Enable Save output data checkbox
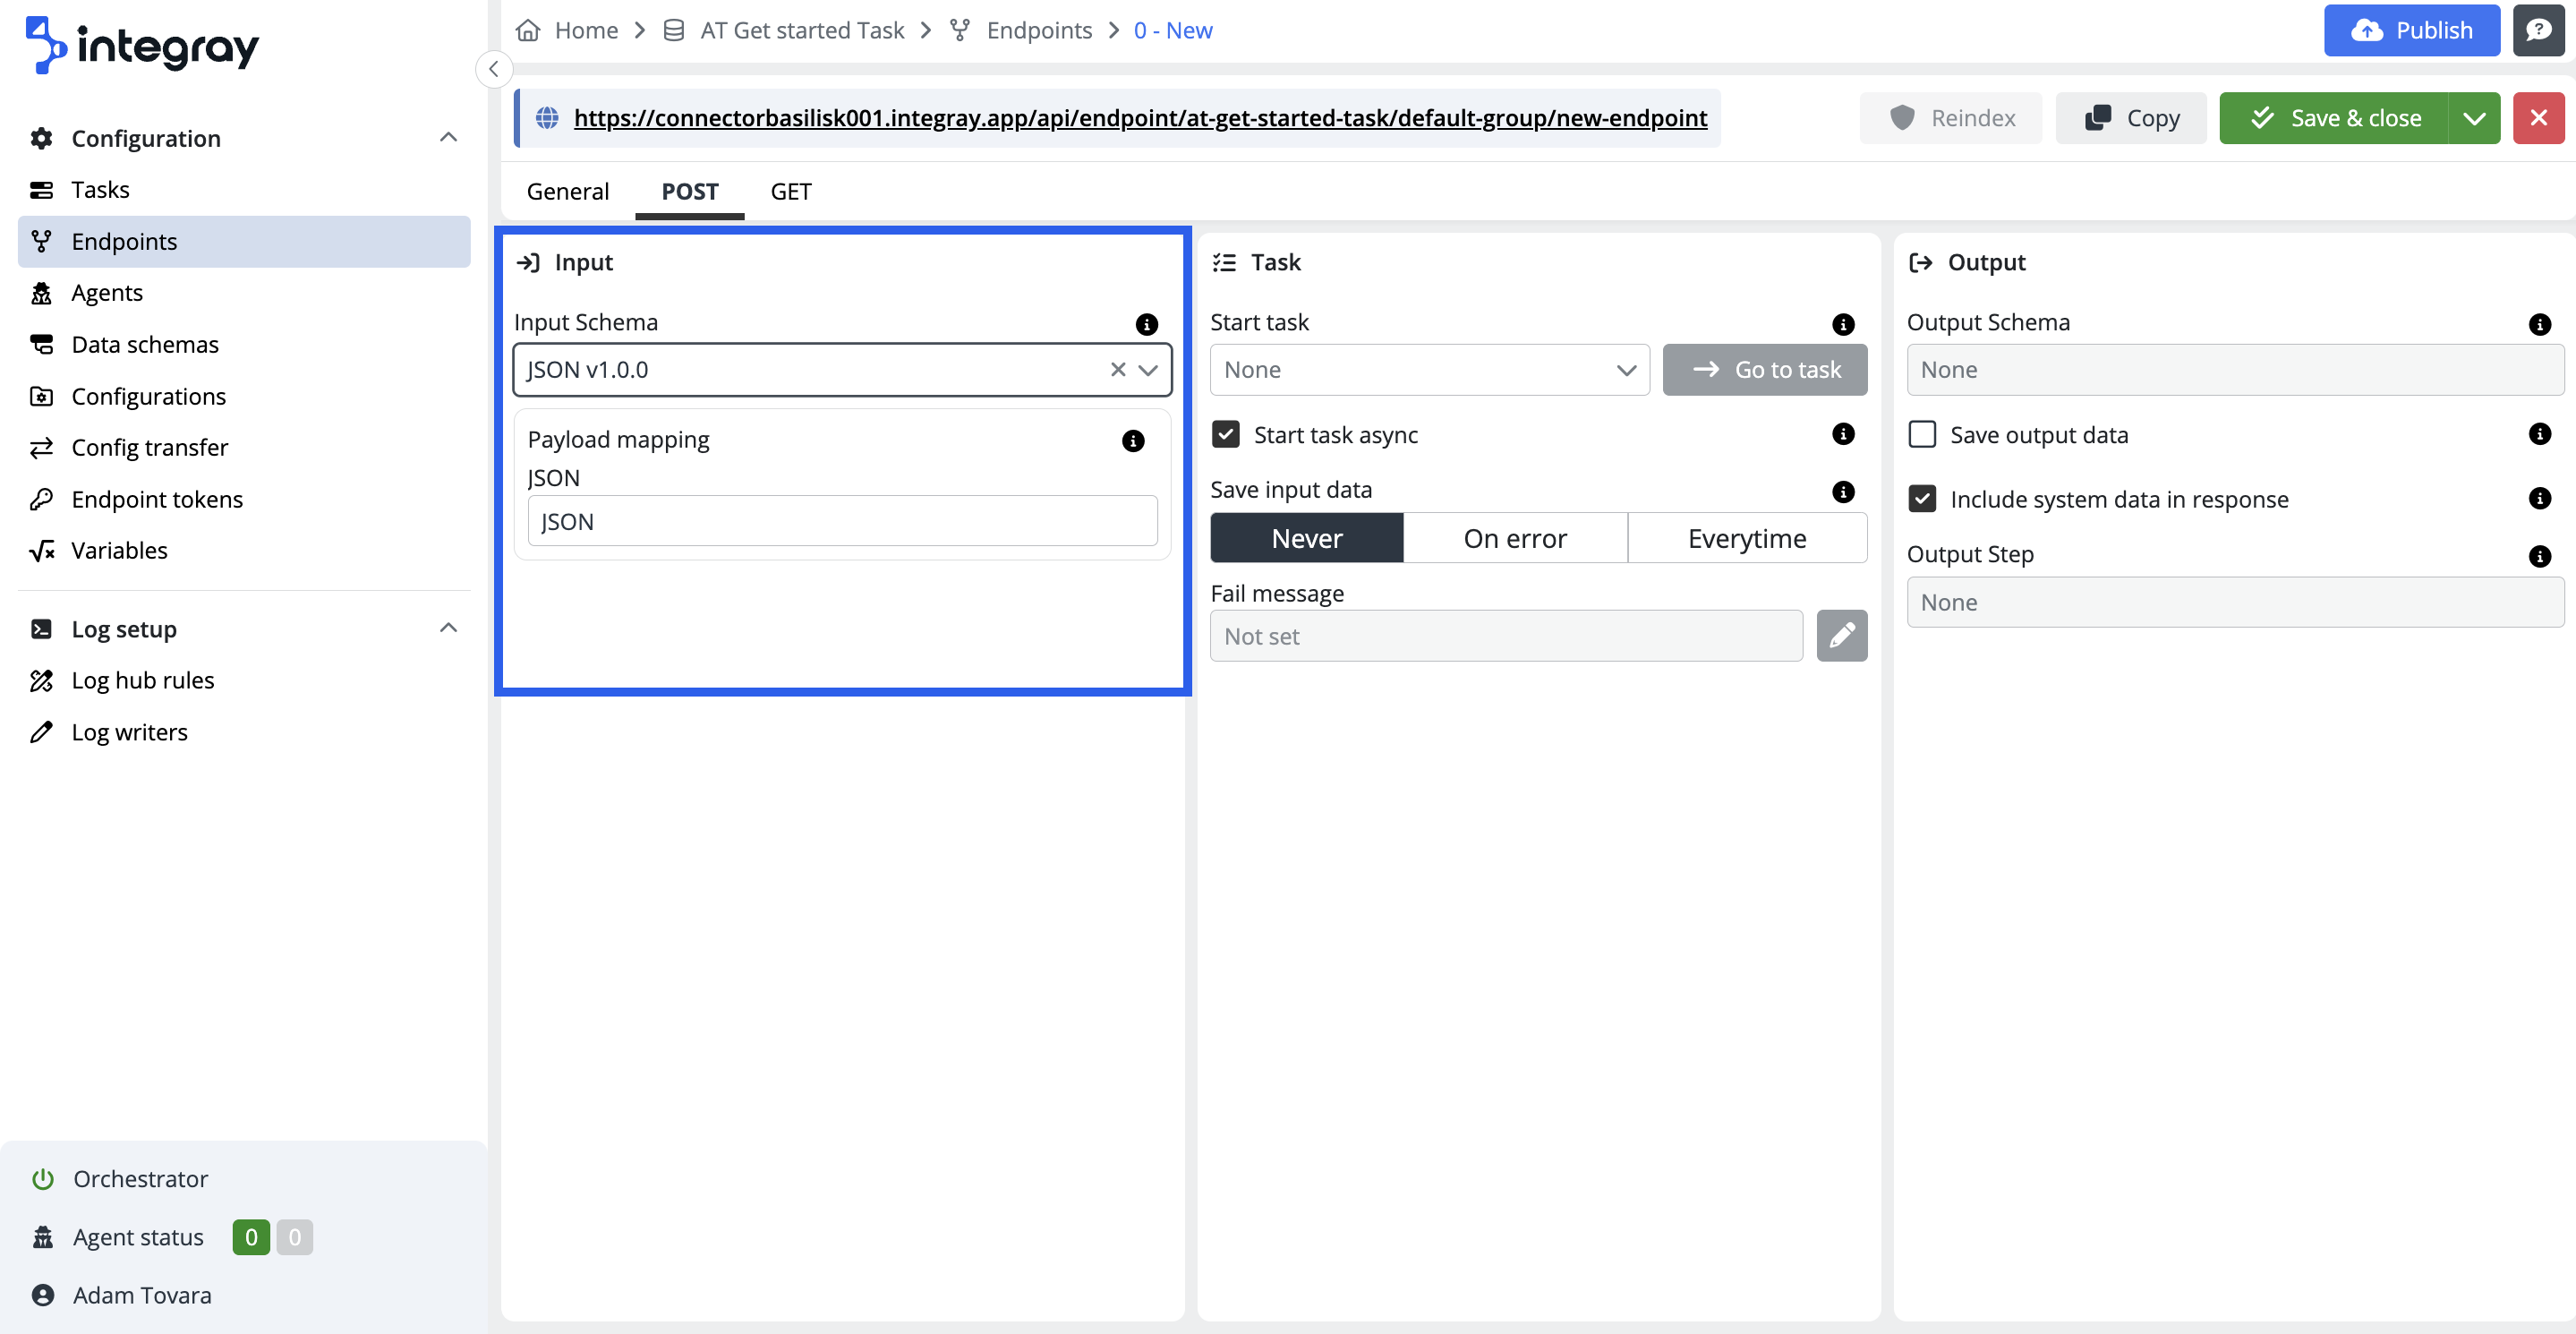 1922,434
